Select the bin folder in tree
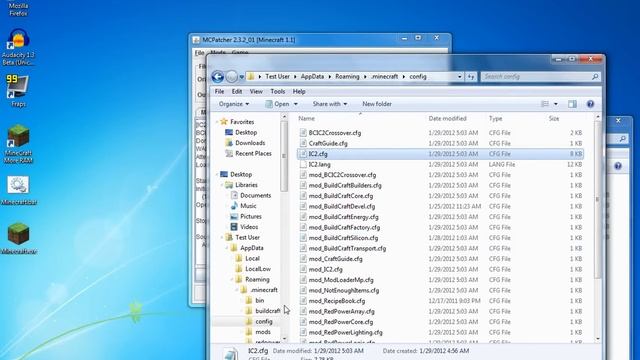 tap(260, 300)
